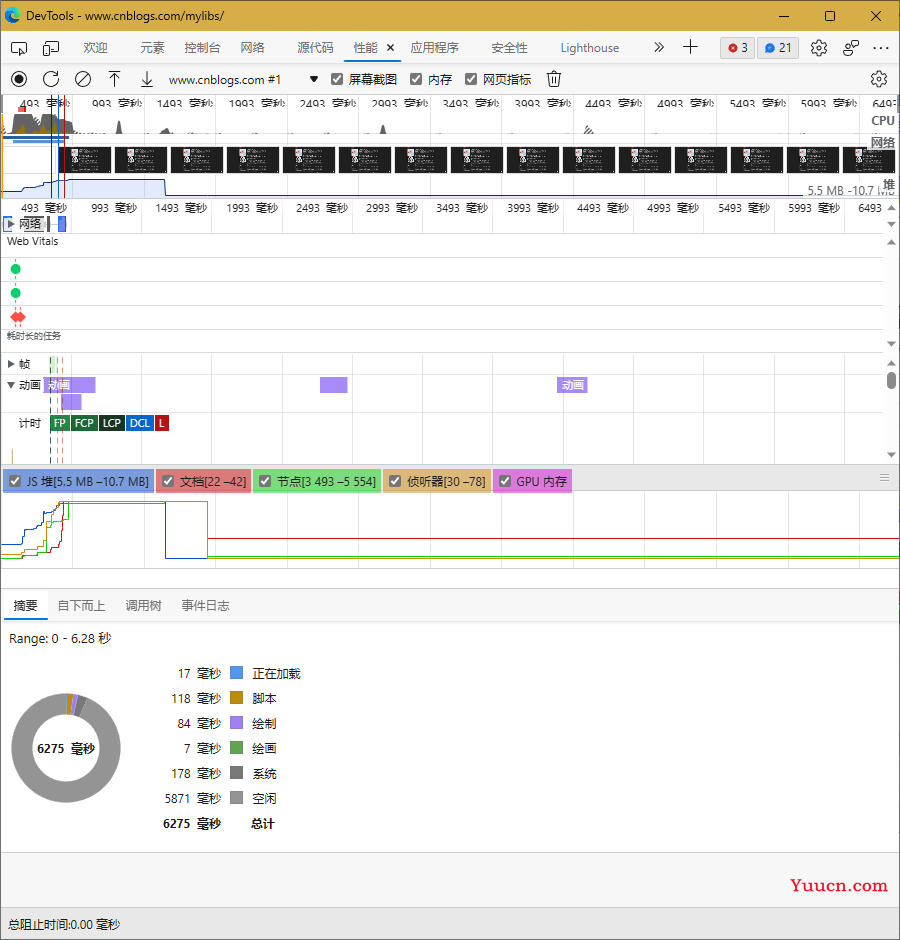Click the 6275 毫秒 donut chart

(66, 748)
